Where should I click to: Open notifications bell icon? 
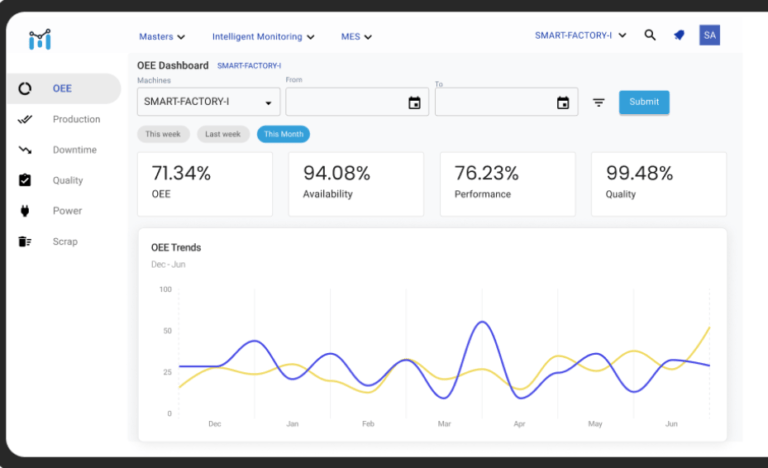[x=679, y=35]
